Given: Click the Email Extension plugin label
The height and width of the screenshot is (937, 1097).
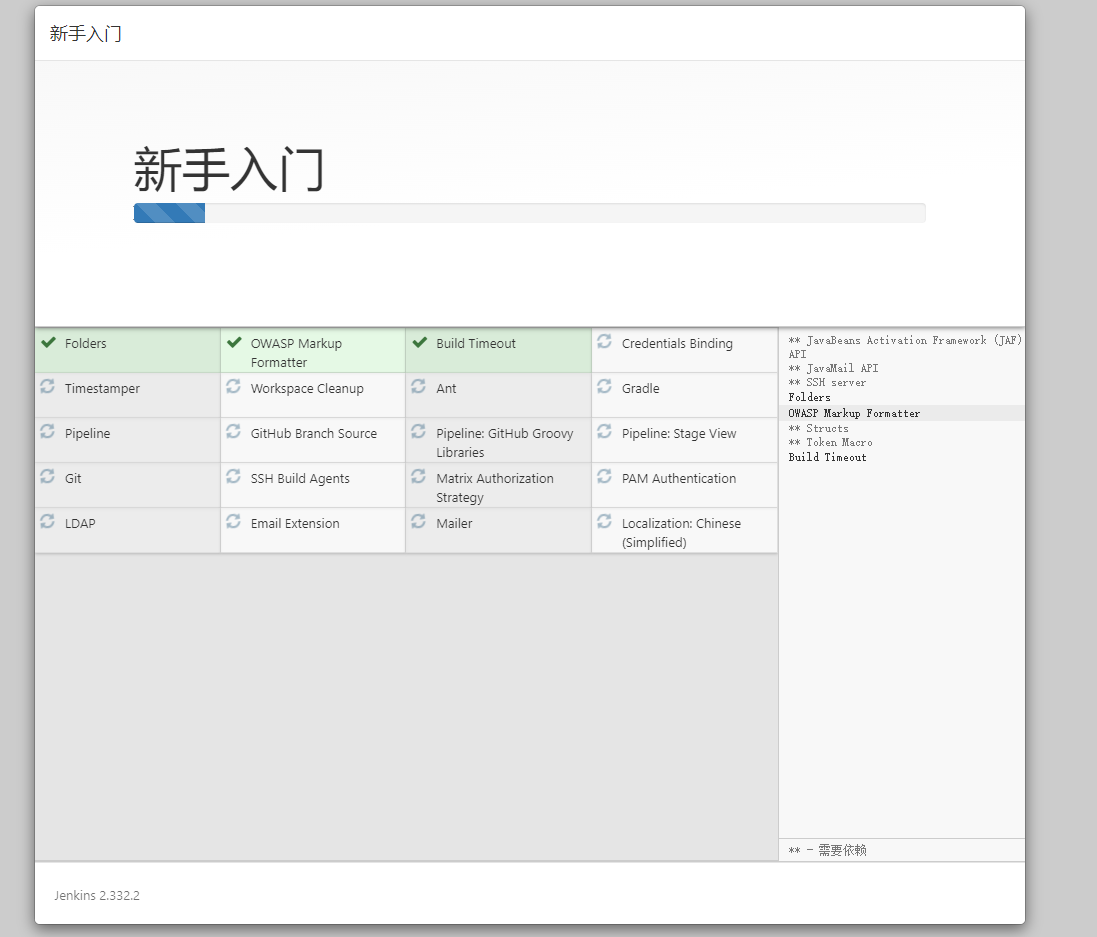Looking at the screenshot, I should coord(295,524).
